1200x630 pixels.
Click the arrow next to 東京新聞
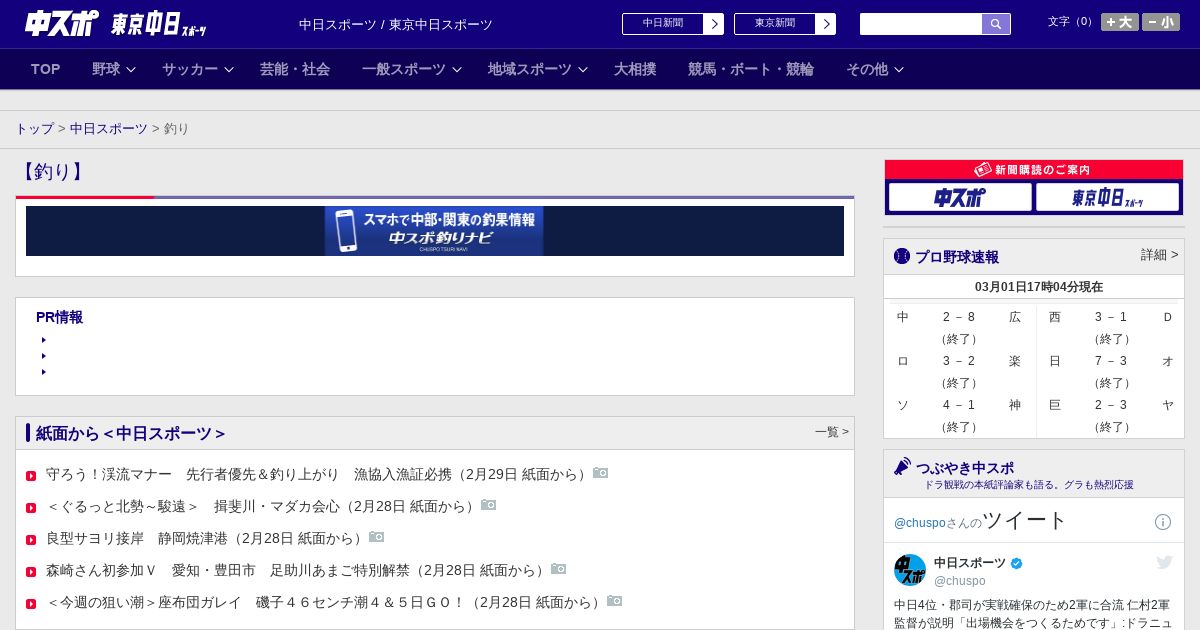pyautogui.click(x=826, y=24)
